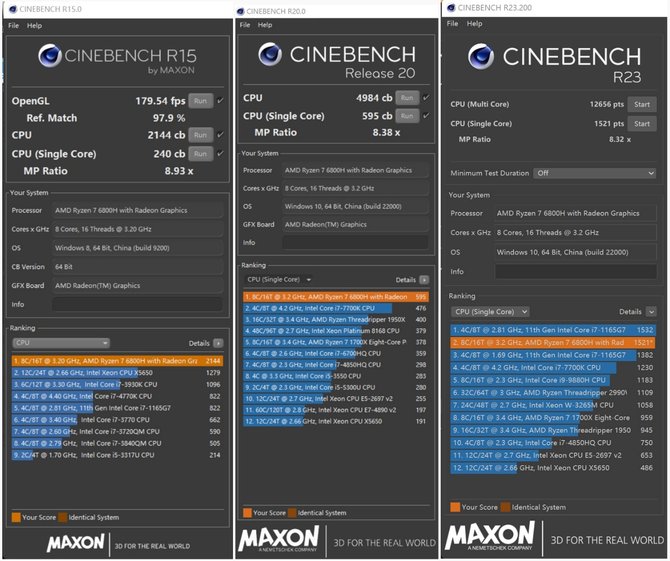Click the OS value in R23 system

coord(576,252)
